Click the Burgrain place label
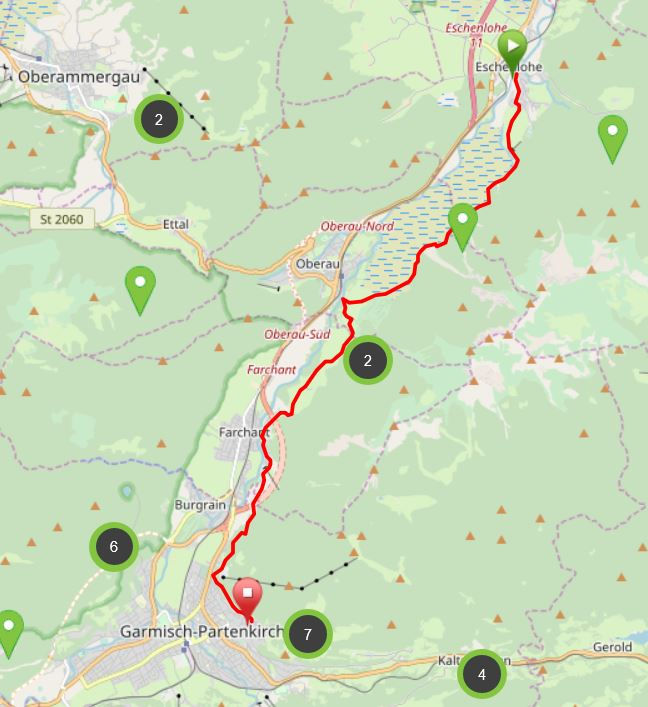This screenshot has width=648, height=707. pos(200,505)
